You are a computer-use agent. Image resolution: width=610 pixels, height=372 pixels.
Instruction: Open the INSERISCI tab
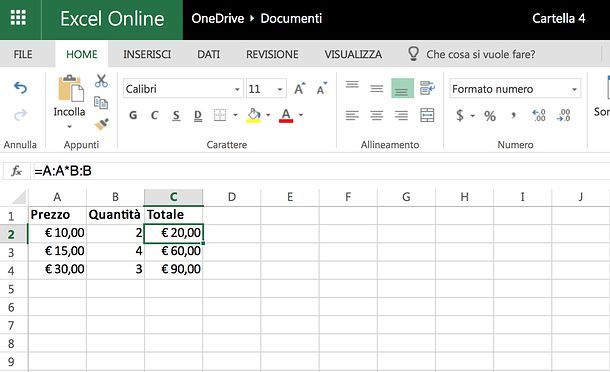point(147,54)
